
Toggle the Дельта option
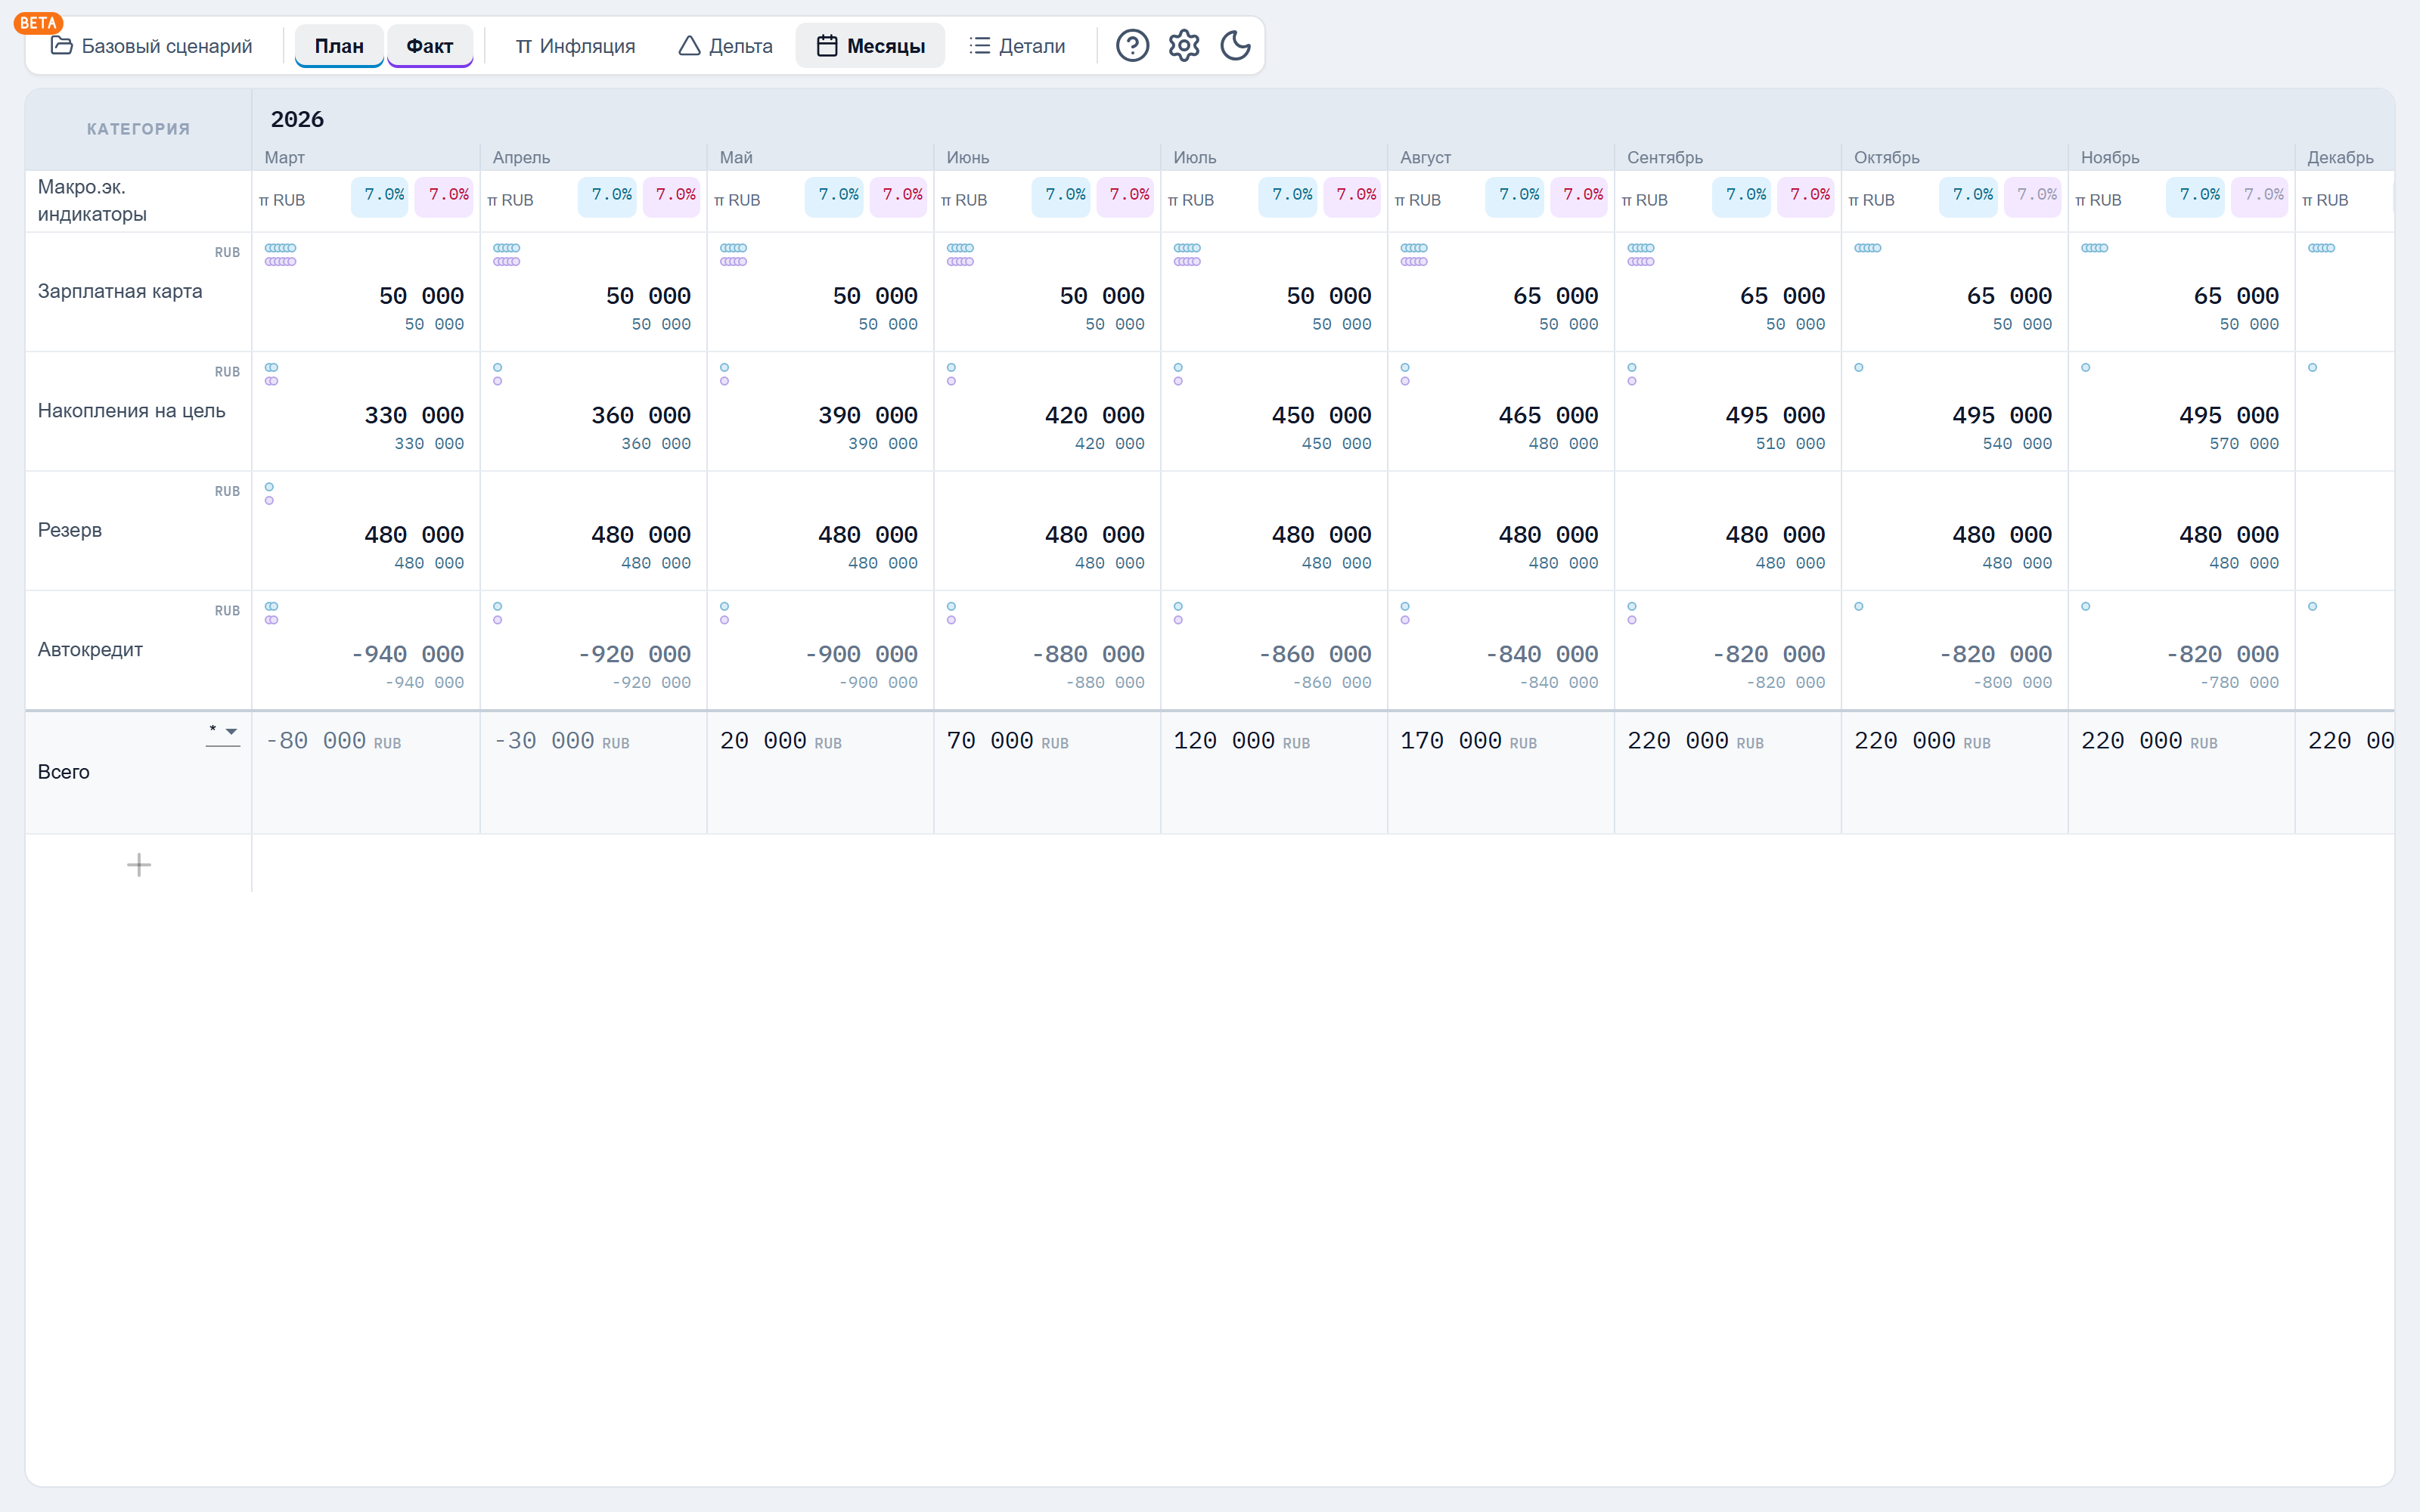[x=725, y=46]
